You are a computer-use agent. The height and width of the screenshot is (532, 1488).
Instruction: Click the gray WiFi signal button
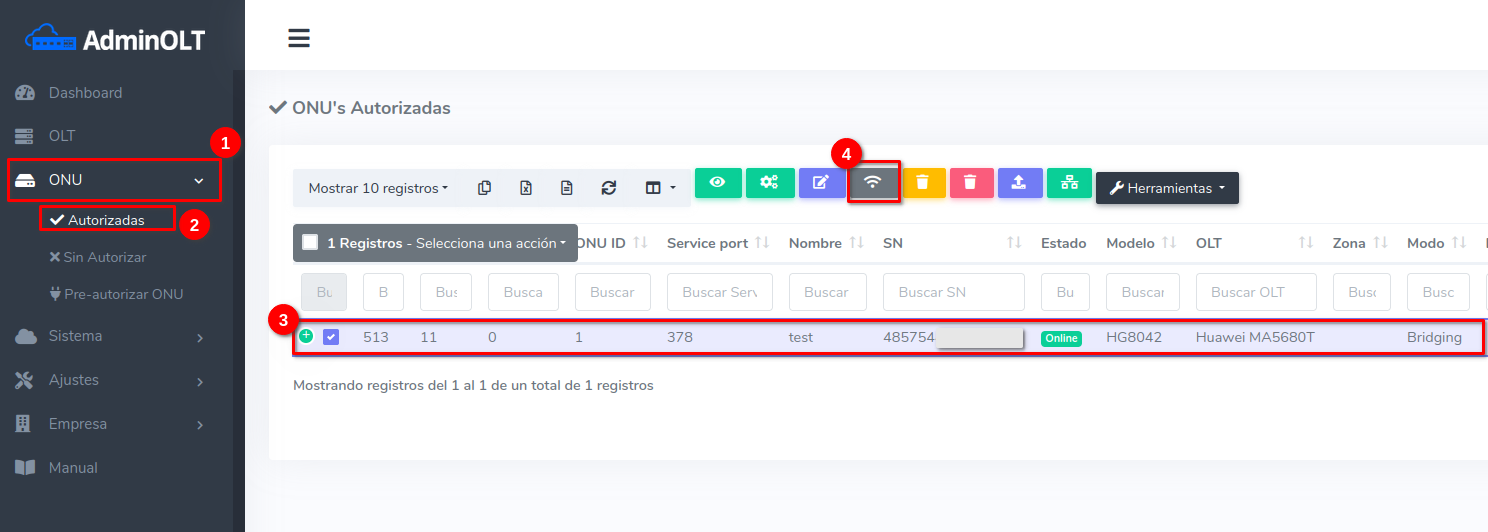tap(873, 182)
